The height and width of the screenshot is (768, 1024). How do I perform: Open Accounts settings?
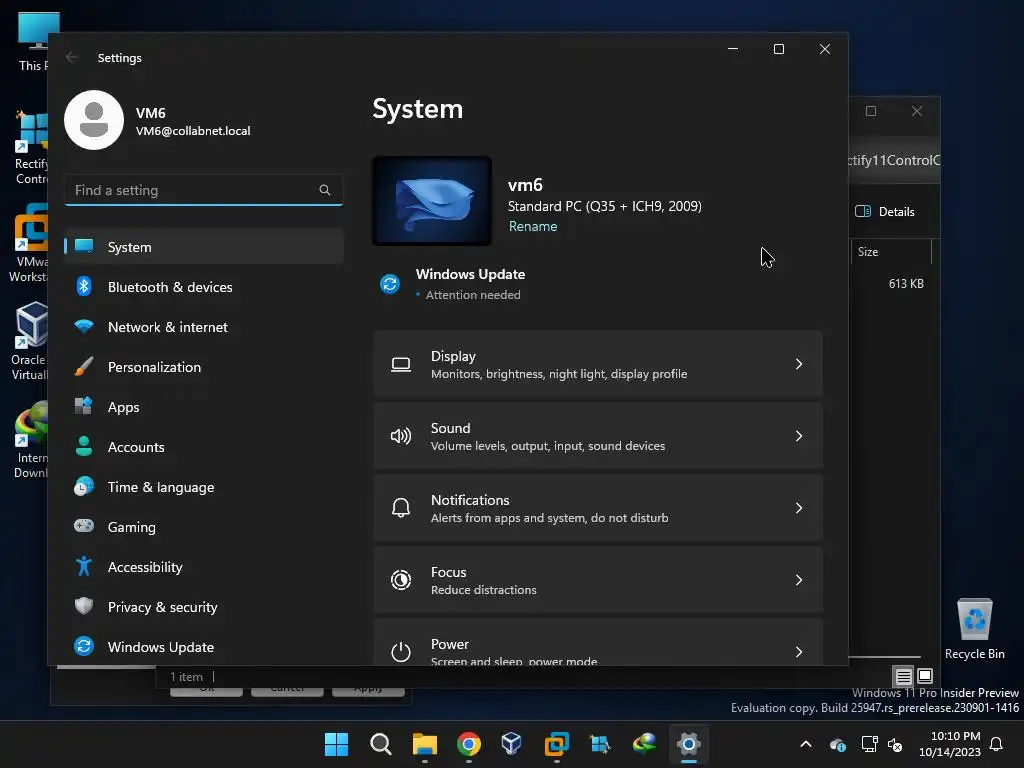coord(204,447)
